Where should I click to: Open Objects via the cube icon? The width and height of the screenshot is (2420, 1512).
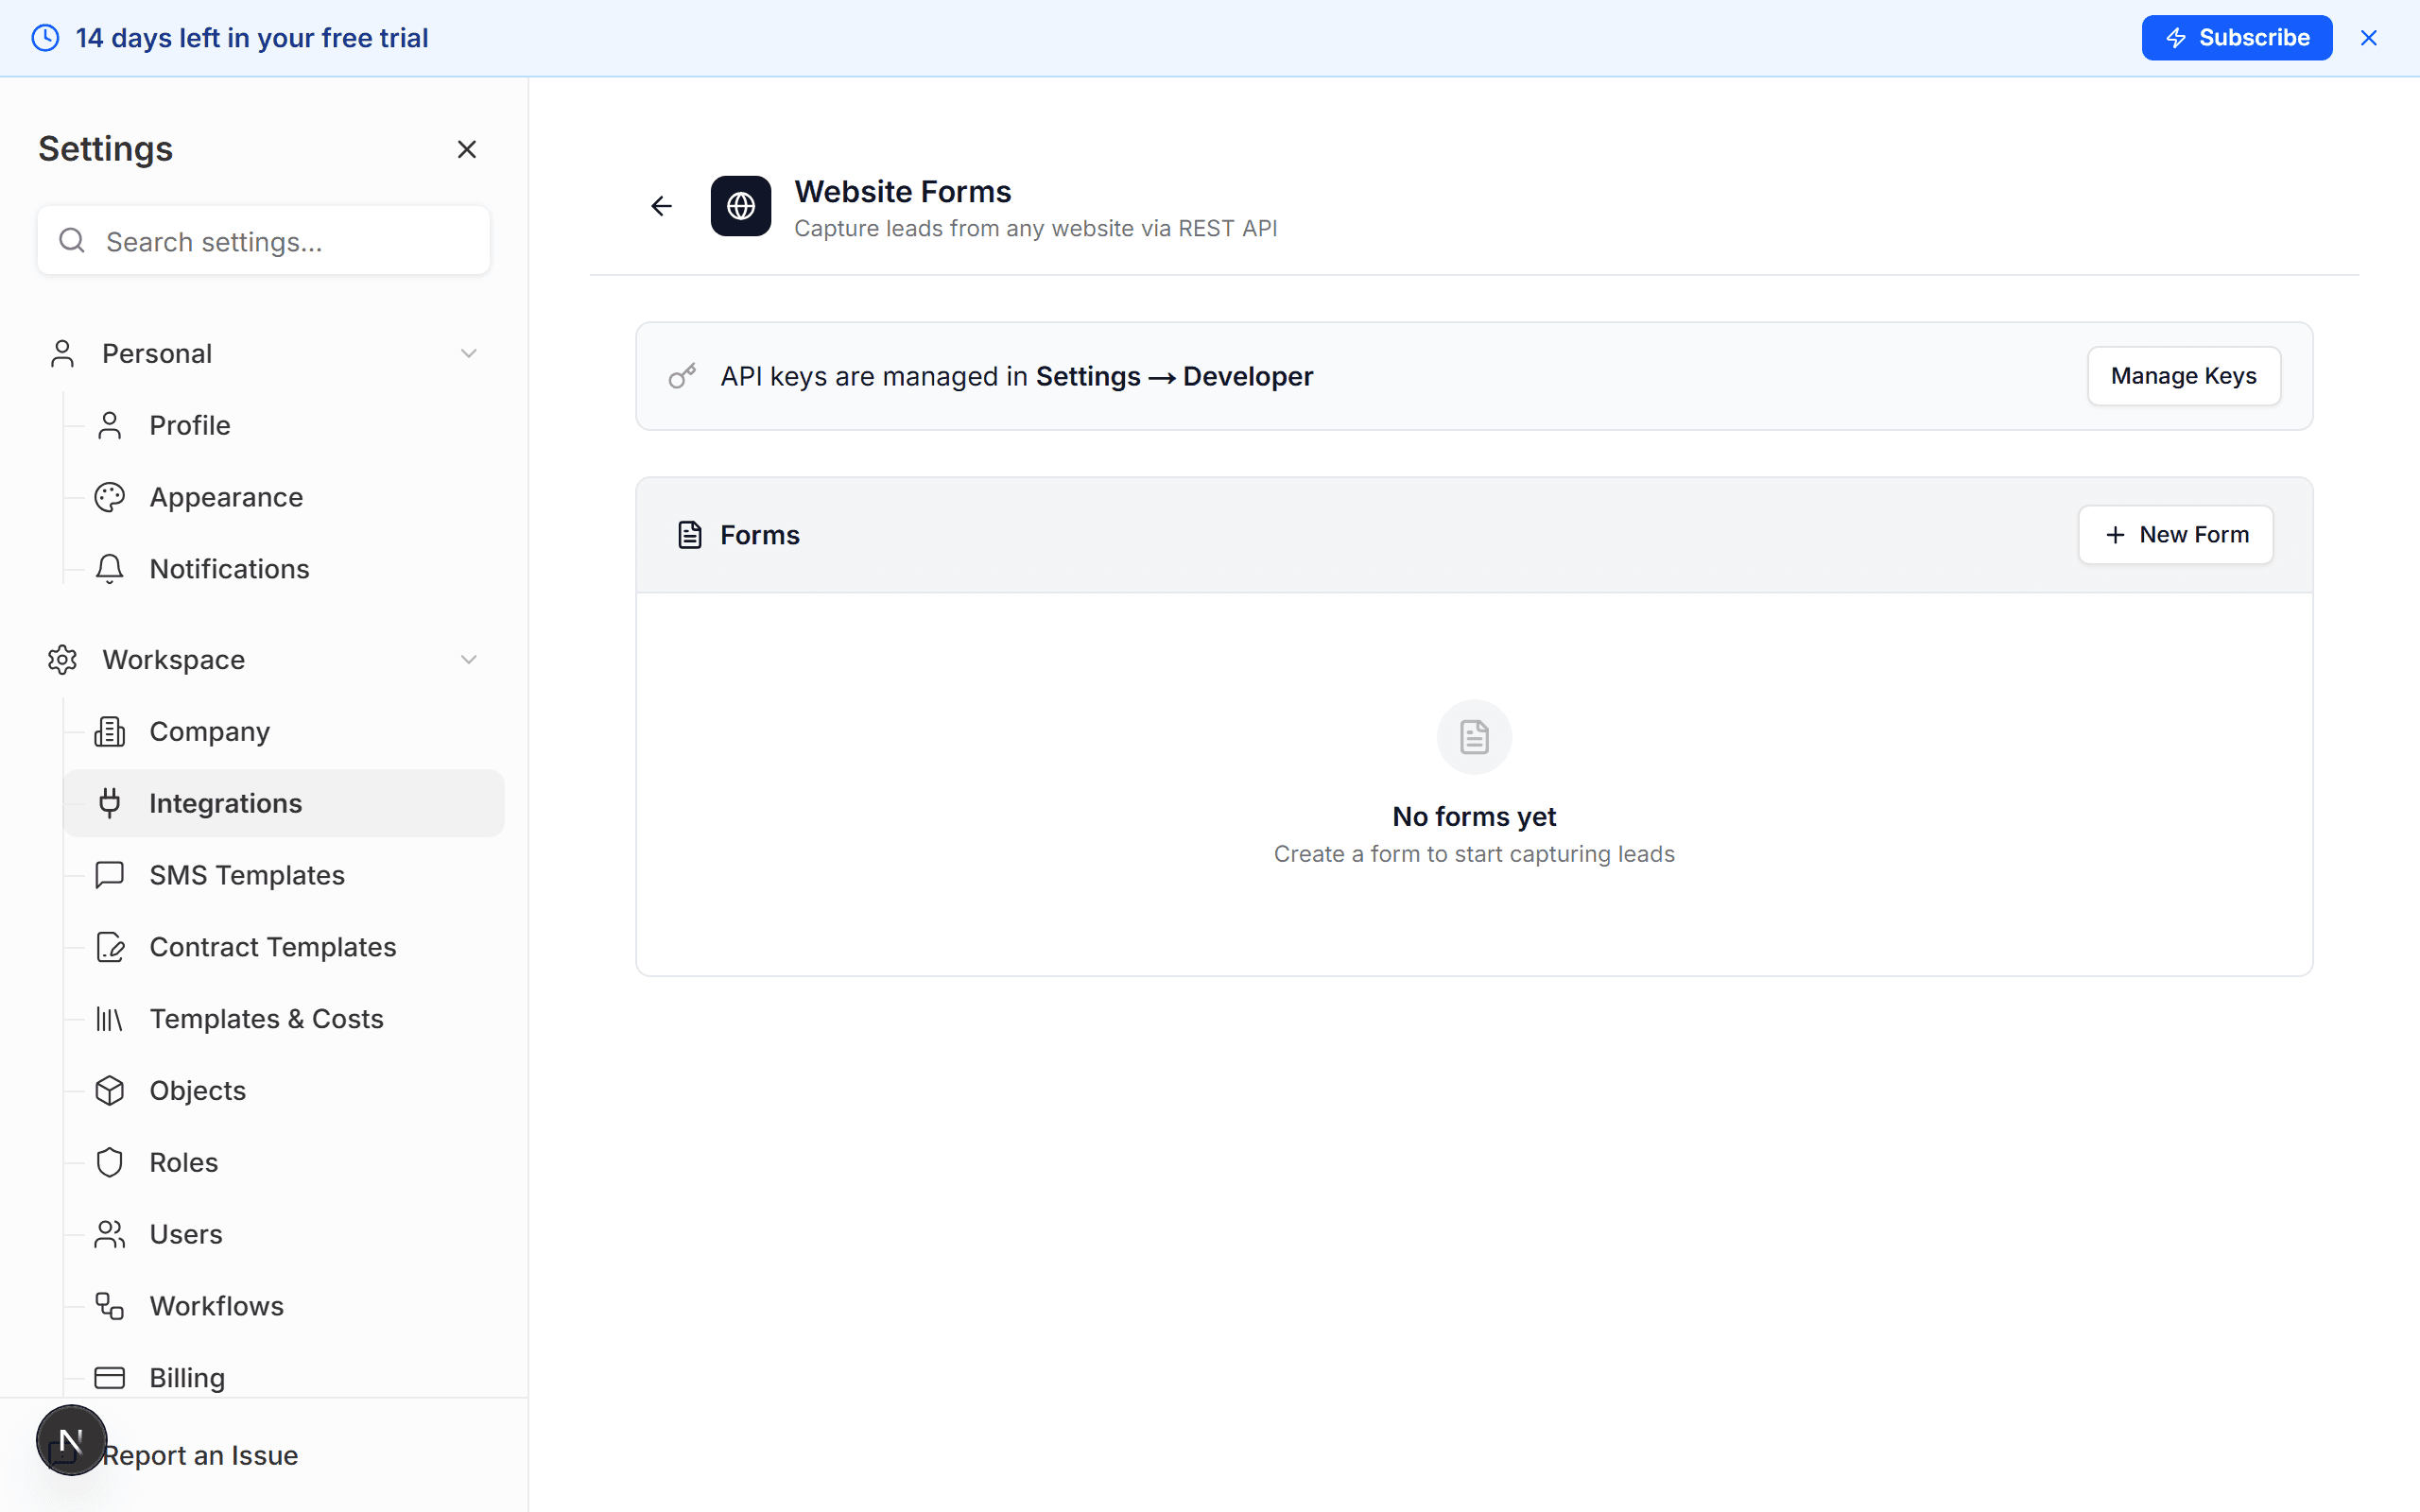[109, 1090]
